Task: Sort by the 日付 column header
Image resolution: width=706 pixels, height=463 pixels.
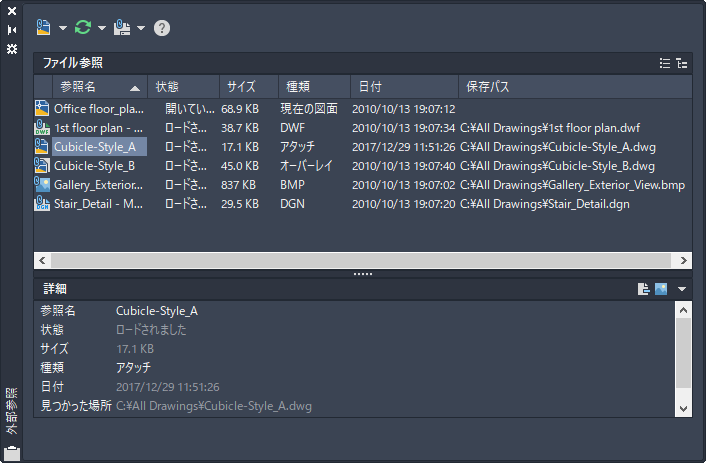Action: pos(404,86)
